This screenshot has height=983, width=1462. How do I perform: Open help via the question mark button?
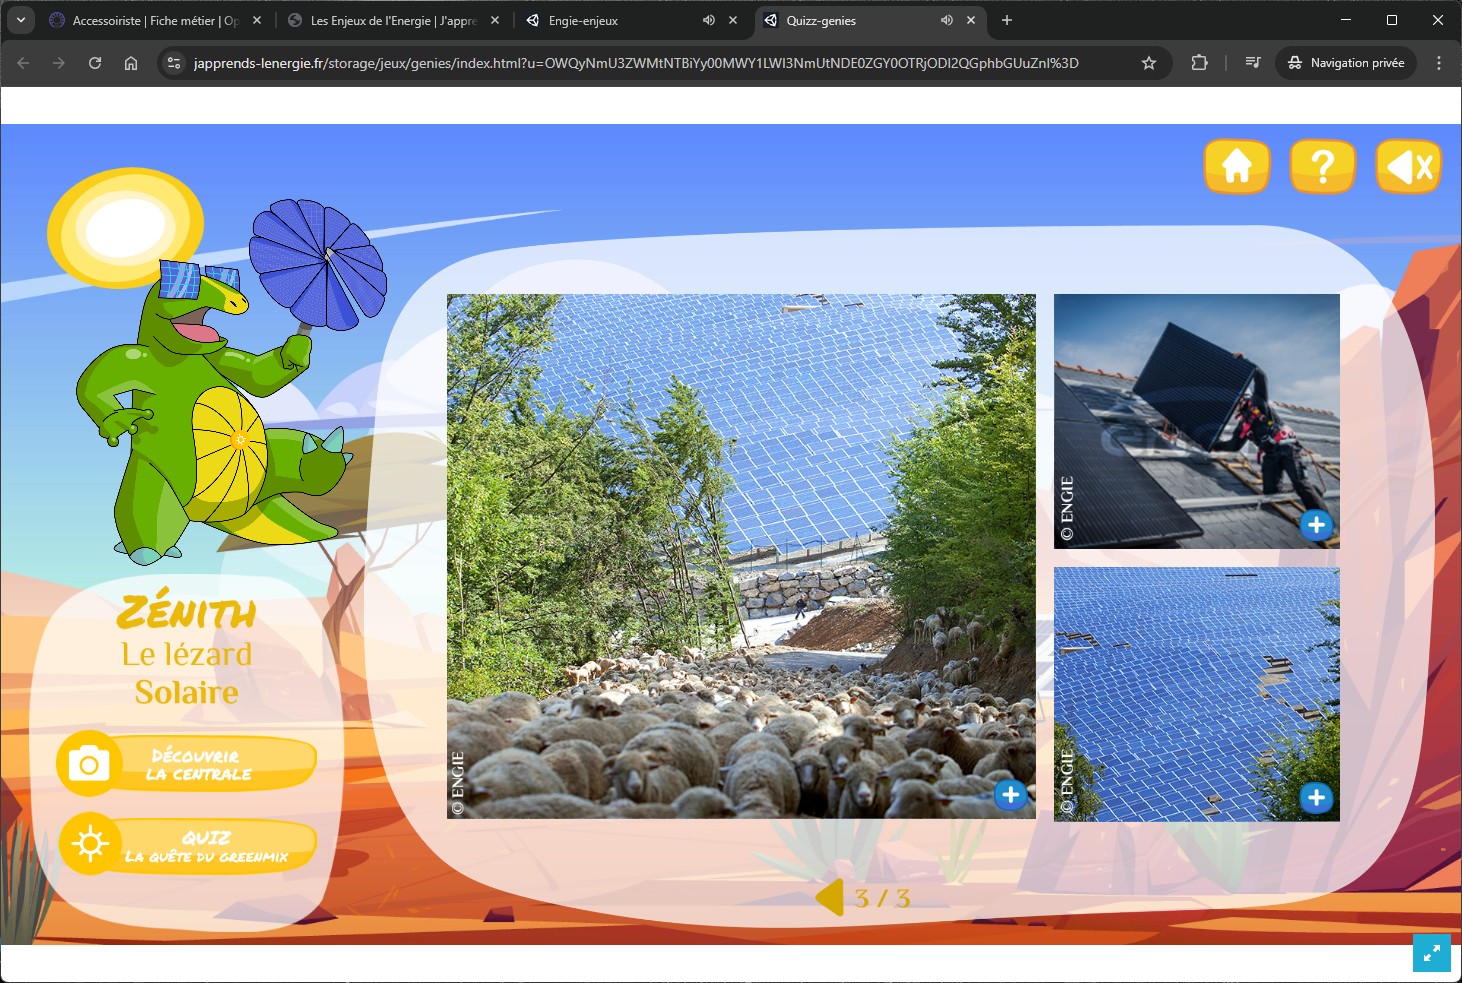[x=1322, y=166]
